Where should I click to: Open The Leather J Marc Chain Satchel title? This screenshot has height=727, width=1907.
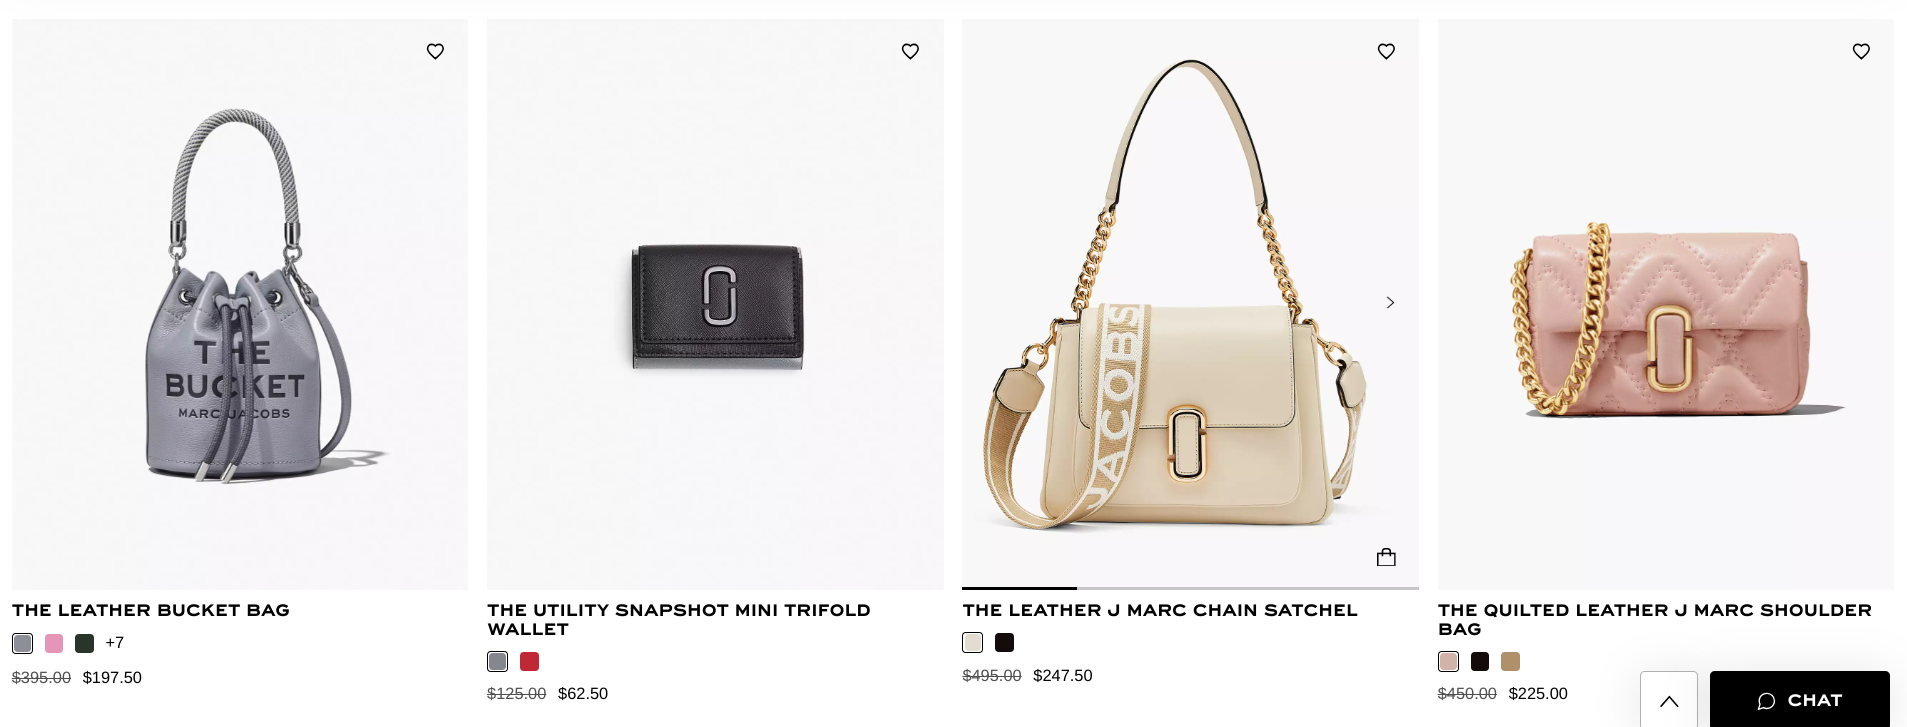1160,610
